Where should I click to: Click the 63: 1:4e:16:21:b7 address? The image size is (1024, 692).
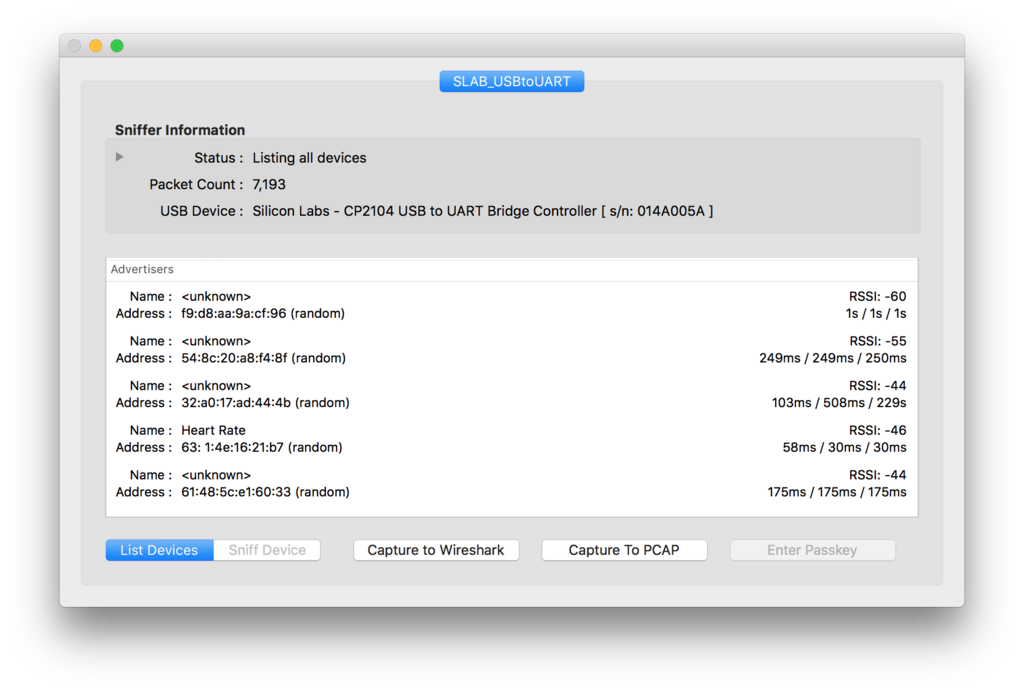pos(262,447)
